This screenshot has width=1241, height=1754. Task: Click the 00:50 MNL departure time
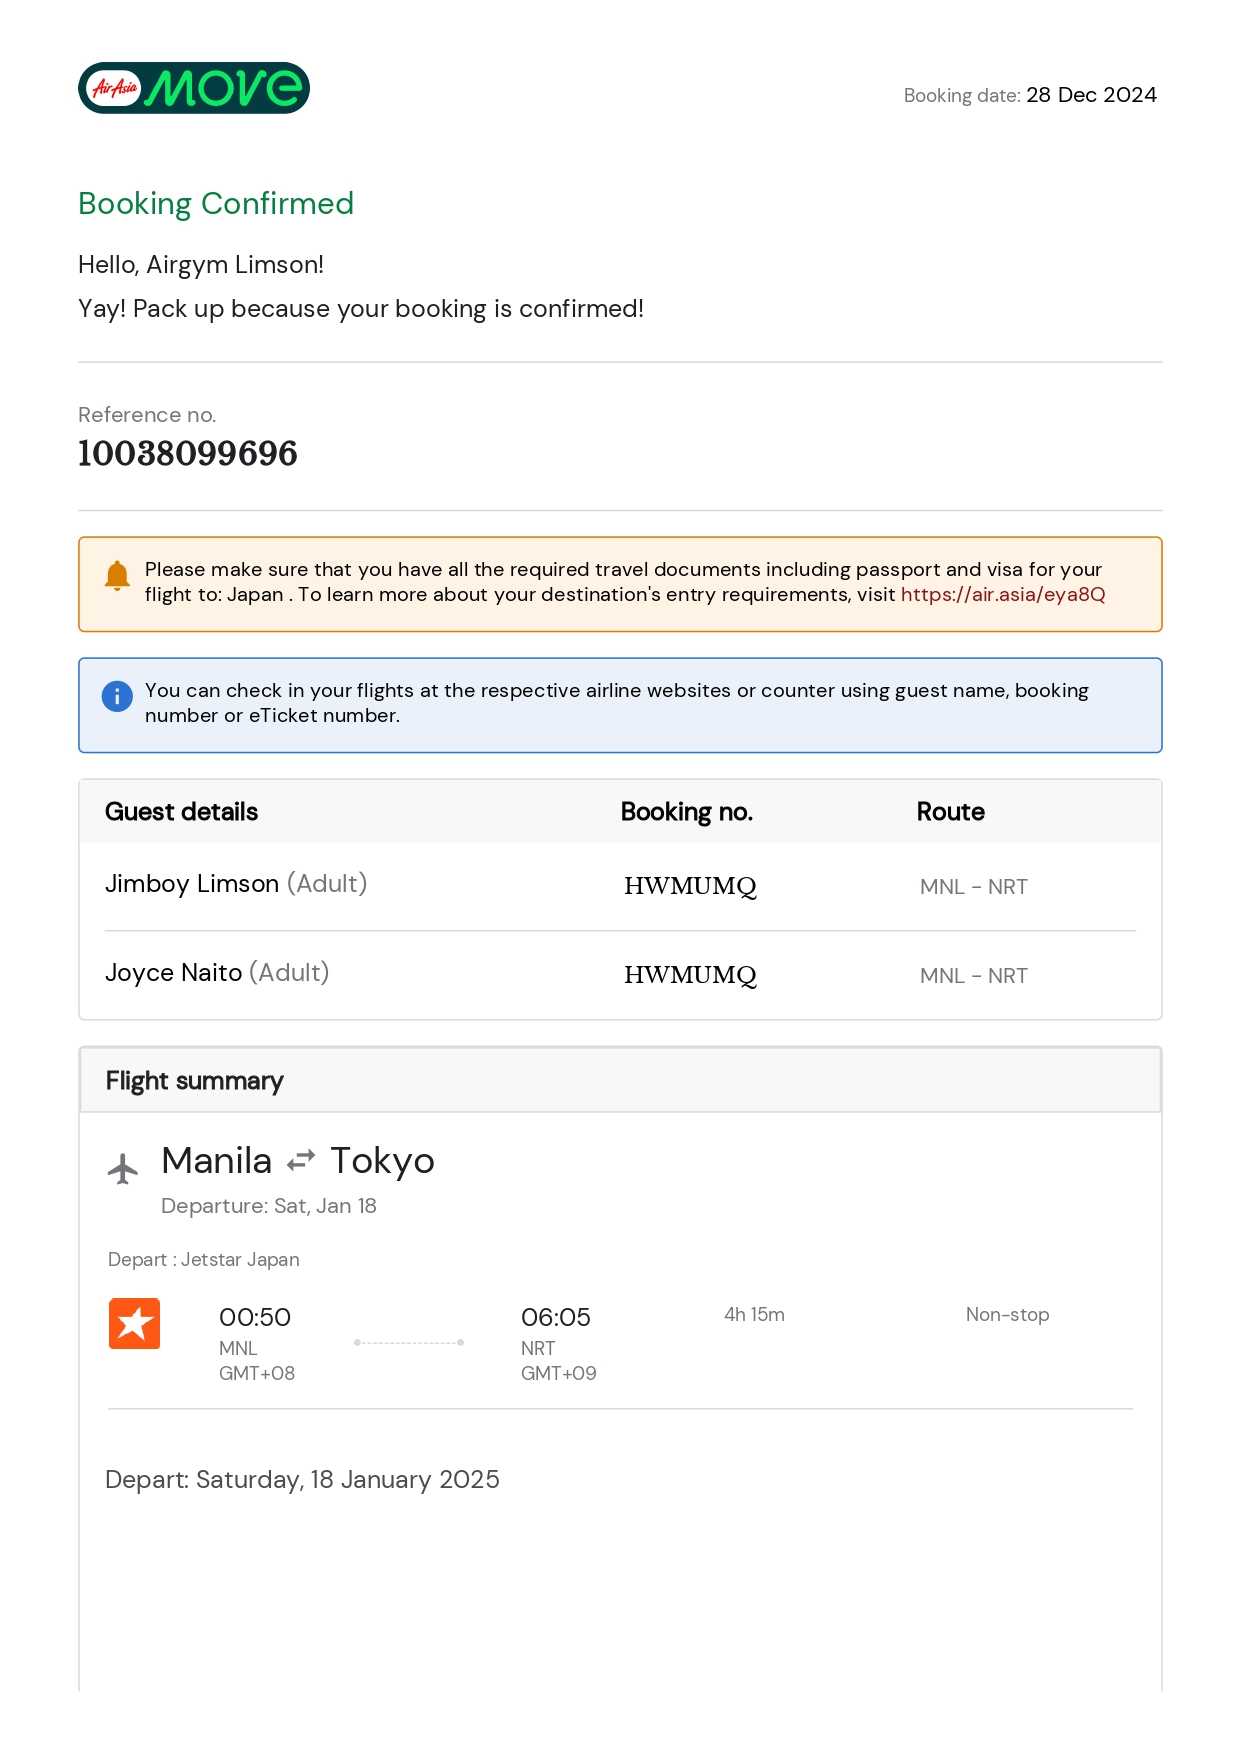pyautogui.click(x=255, y=1318)
